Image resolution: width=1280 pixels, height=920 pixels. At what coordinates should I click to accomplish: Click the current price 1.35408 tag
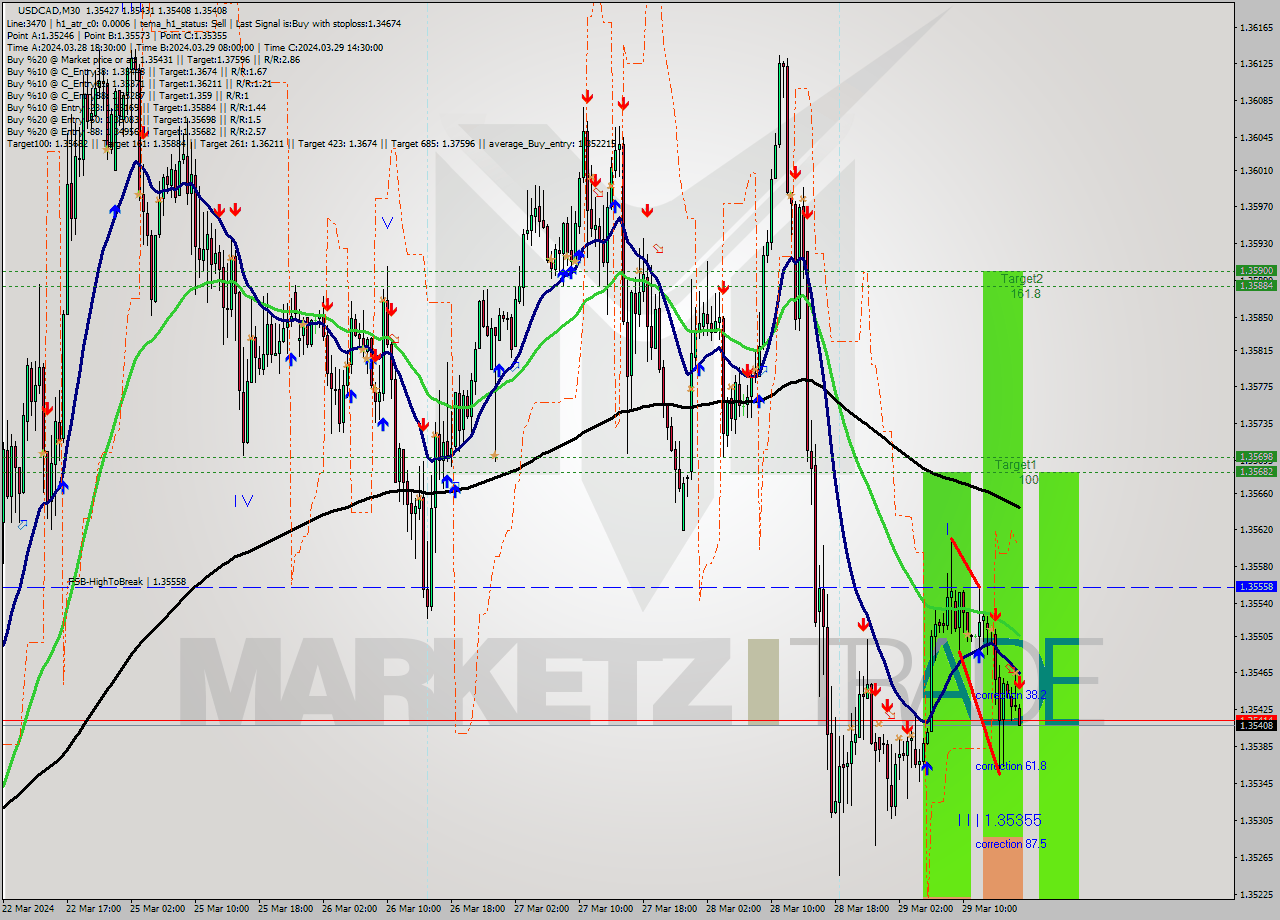coord(1256,725)
